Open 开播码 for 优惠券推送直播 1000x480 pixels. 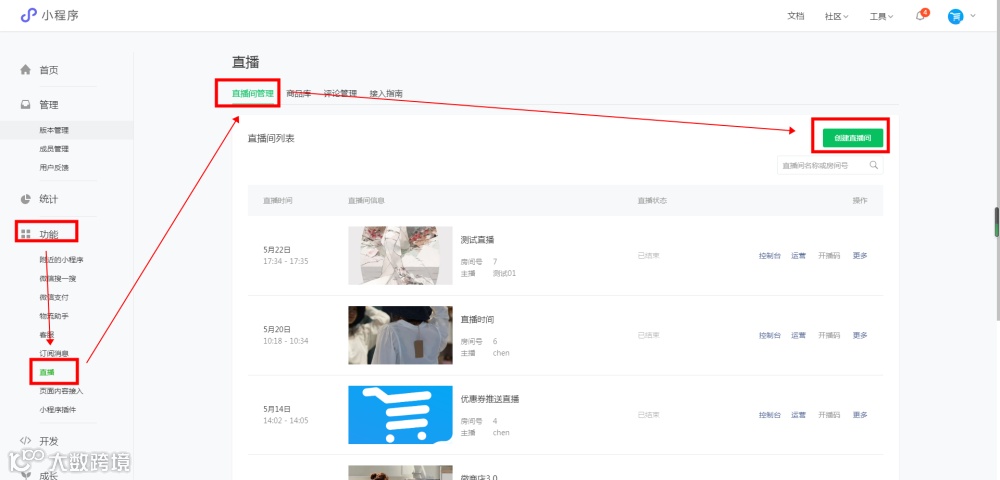click(829, 415)
